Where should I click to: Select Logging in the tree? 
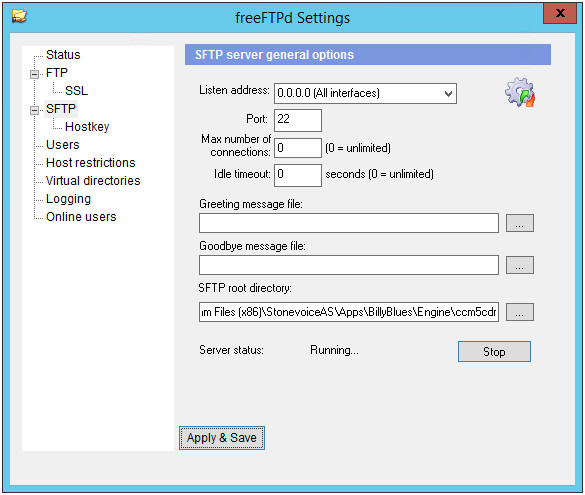(68, 199)
